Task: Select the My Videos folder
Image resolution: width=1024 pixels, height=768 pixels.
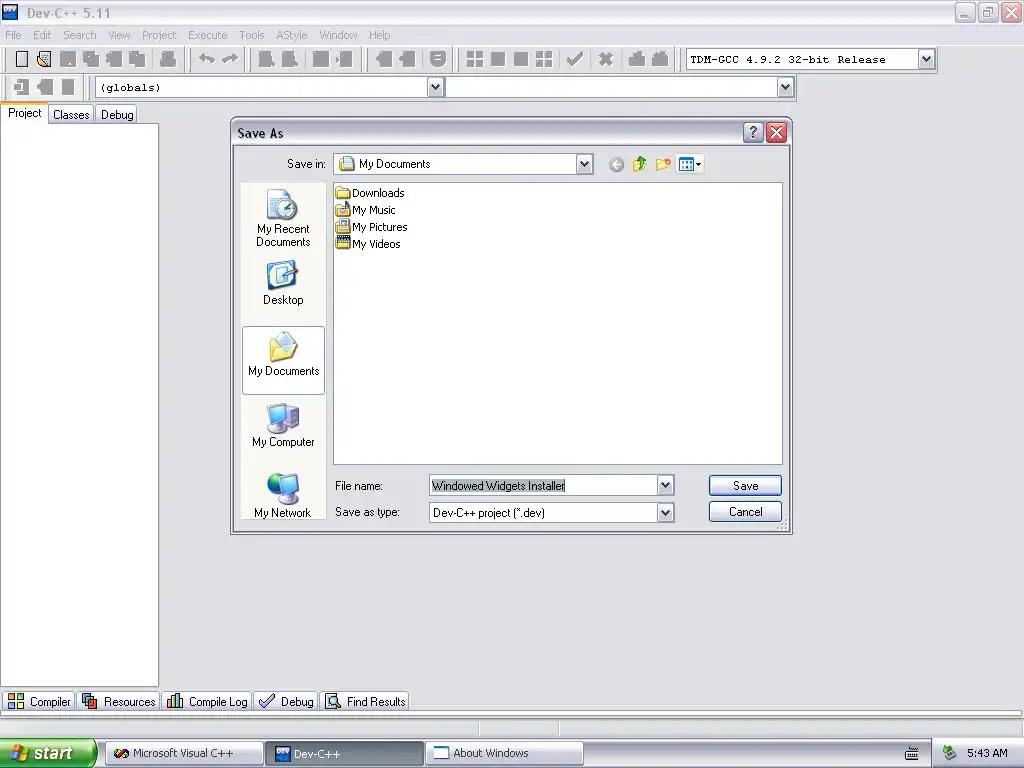Action: (x=368, y=244)
